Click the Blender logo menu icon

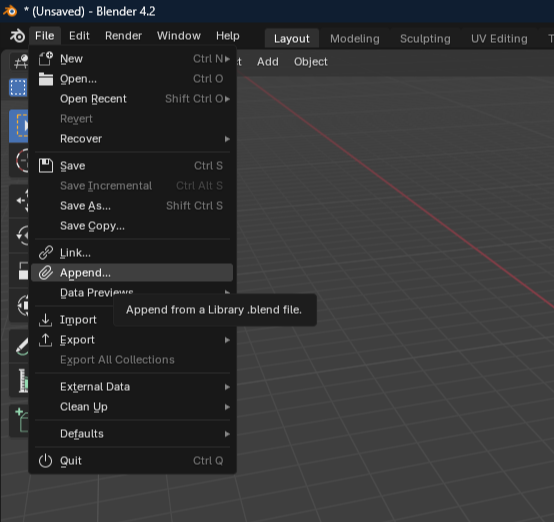pyautogui.click(x=17, y=36)
